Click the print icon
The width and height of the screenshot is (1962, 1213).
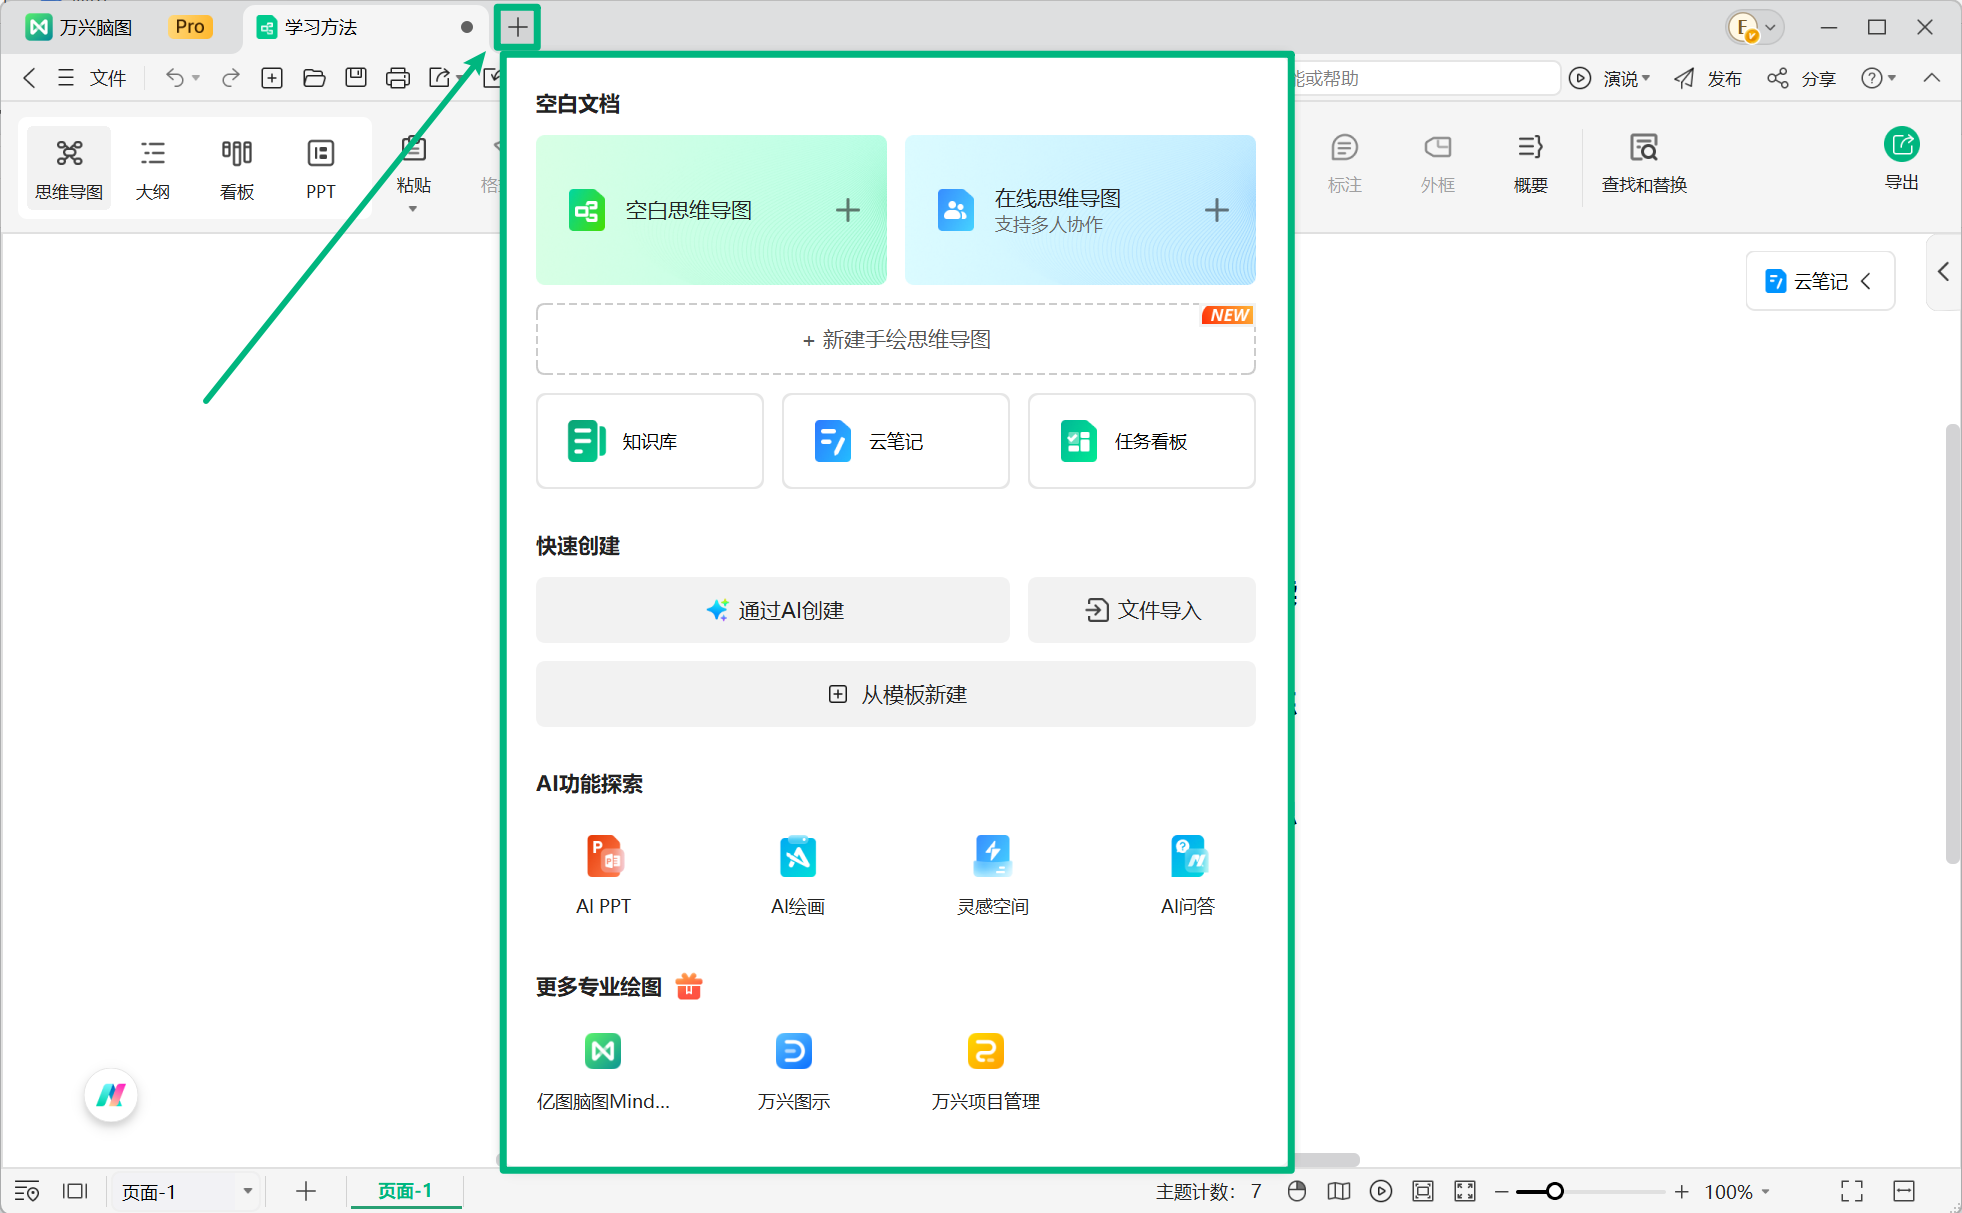click(x=398, y=78)
